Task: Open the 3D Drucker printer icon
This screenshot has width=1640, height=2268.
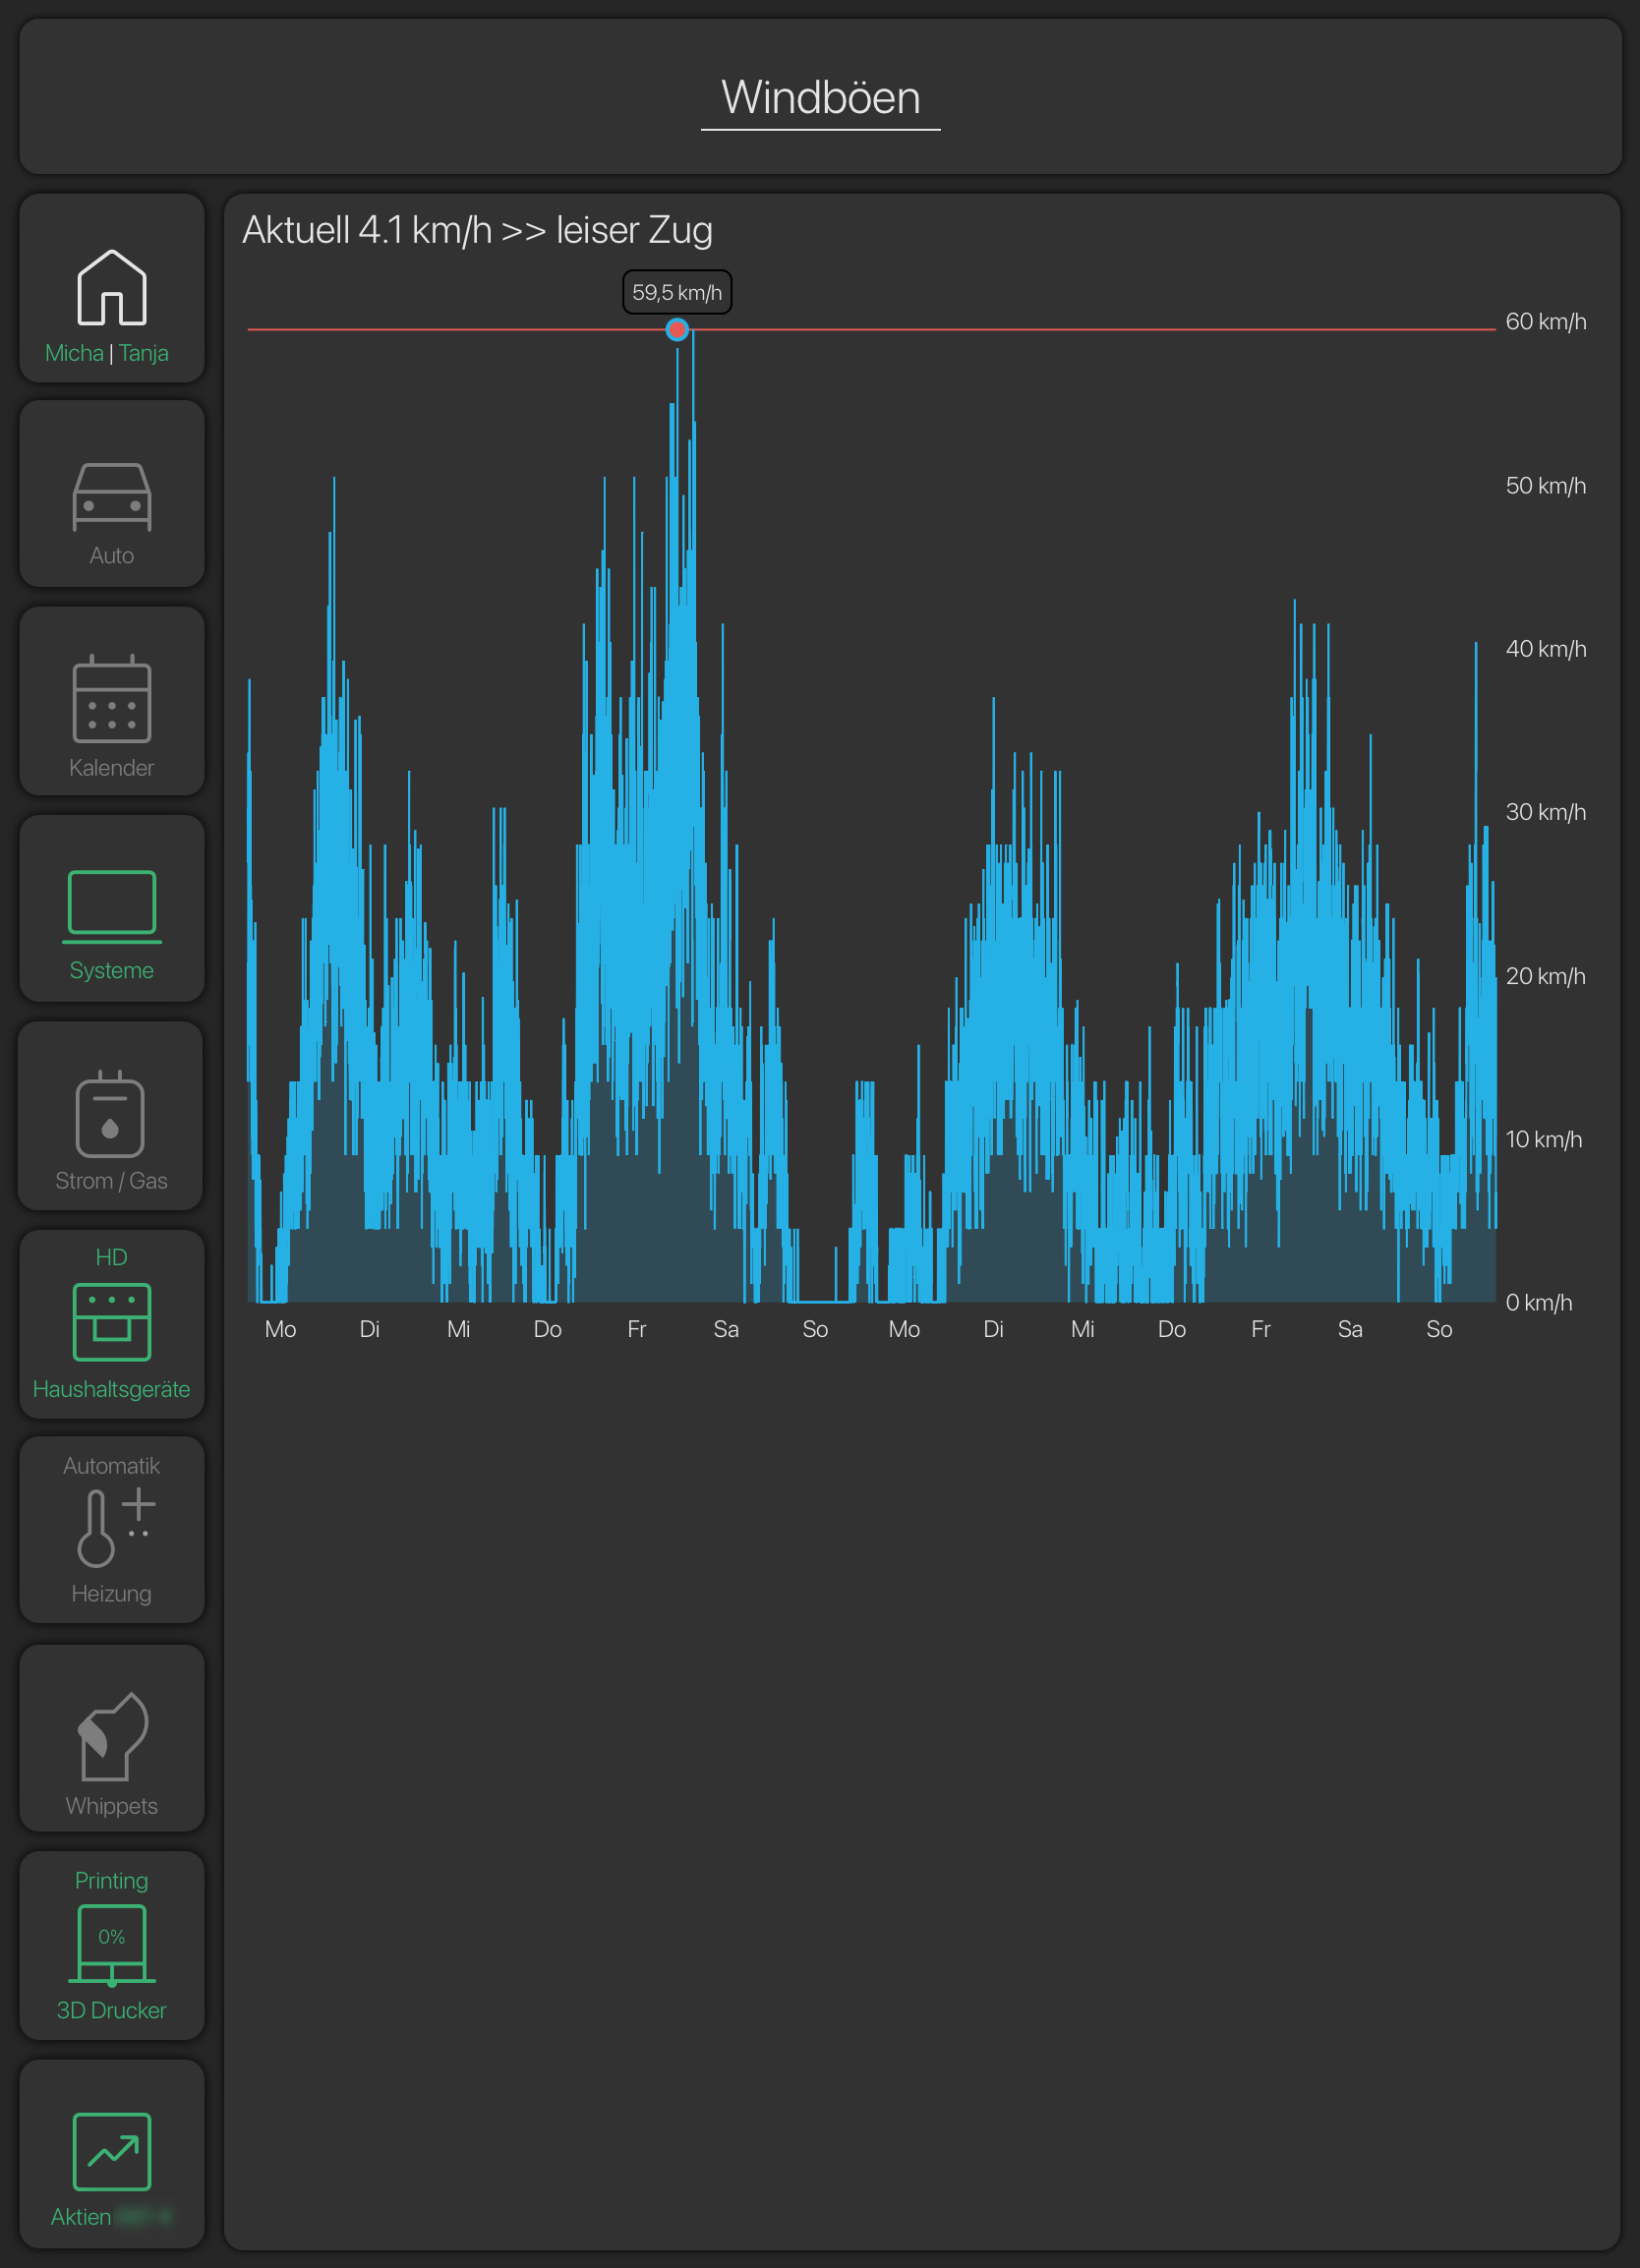Action: [x=112, y=1945]
